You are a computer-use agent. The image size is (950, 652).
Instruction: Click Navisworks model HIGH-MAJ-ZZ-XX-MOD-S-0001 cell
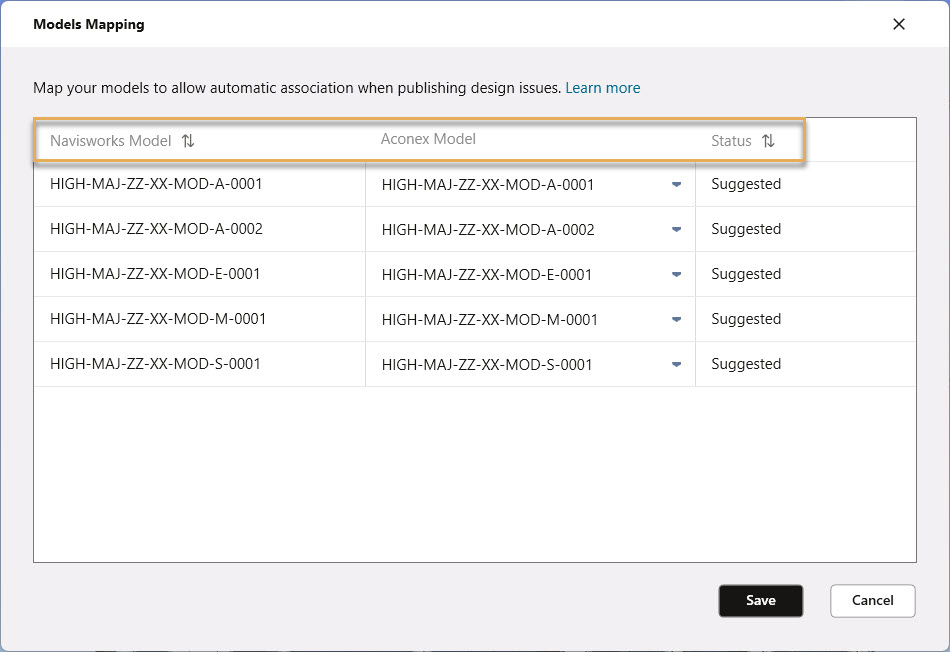(155, 364)
